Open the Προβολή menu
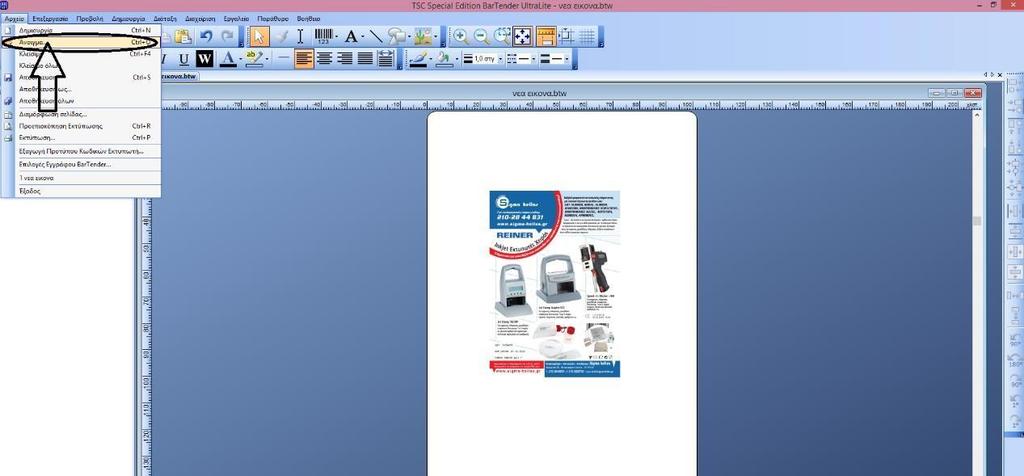 (90, 19)
